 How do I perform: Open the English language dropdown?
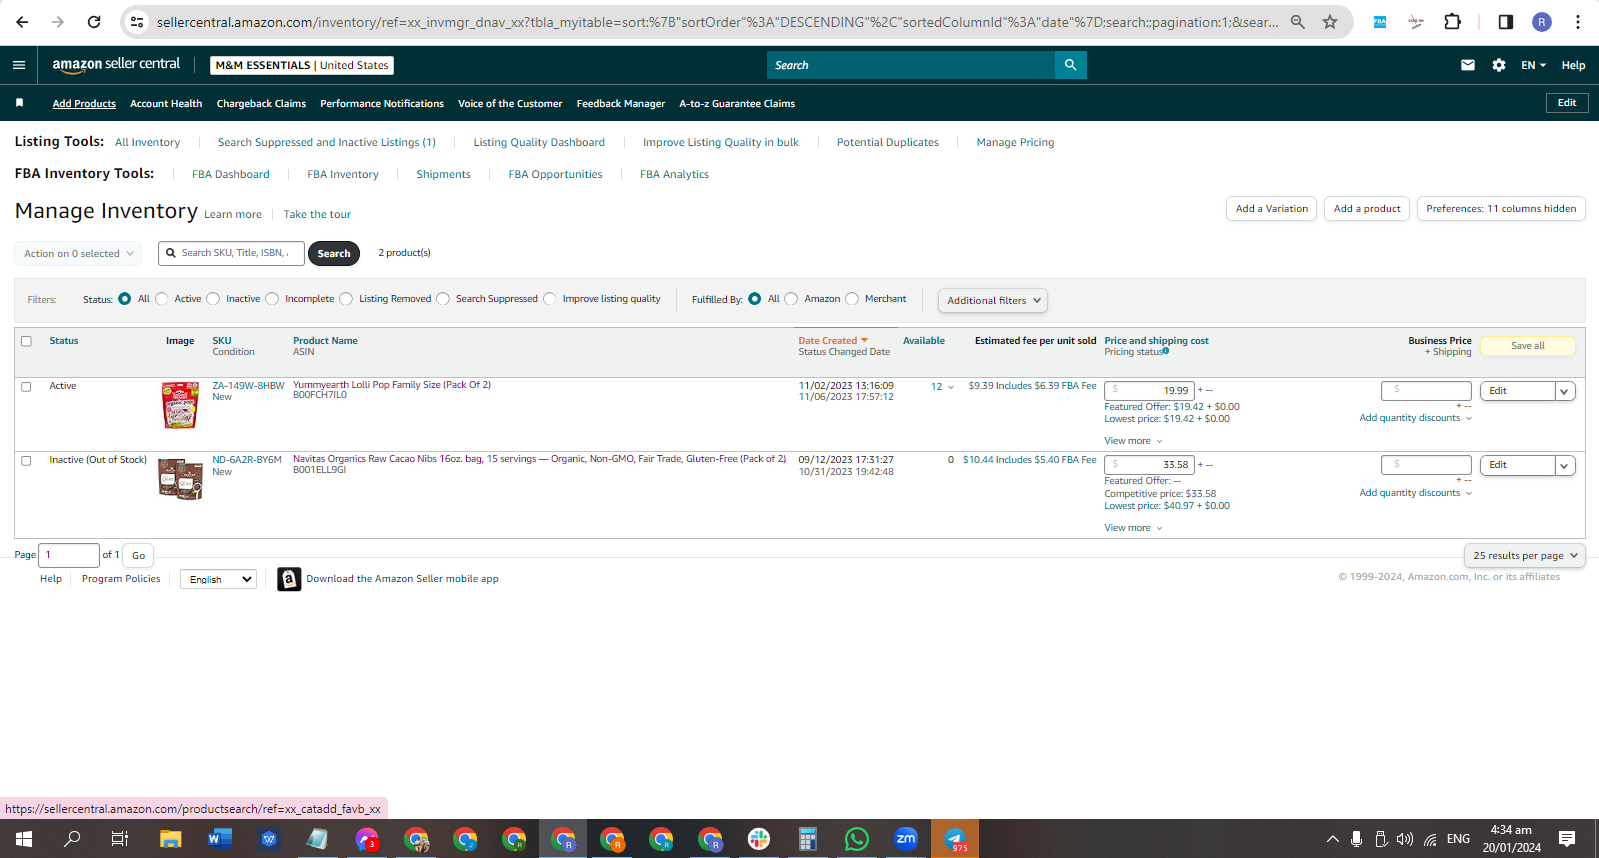coord(218,579)
